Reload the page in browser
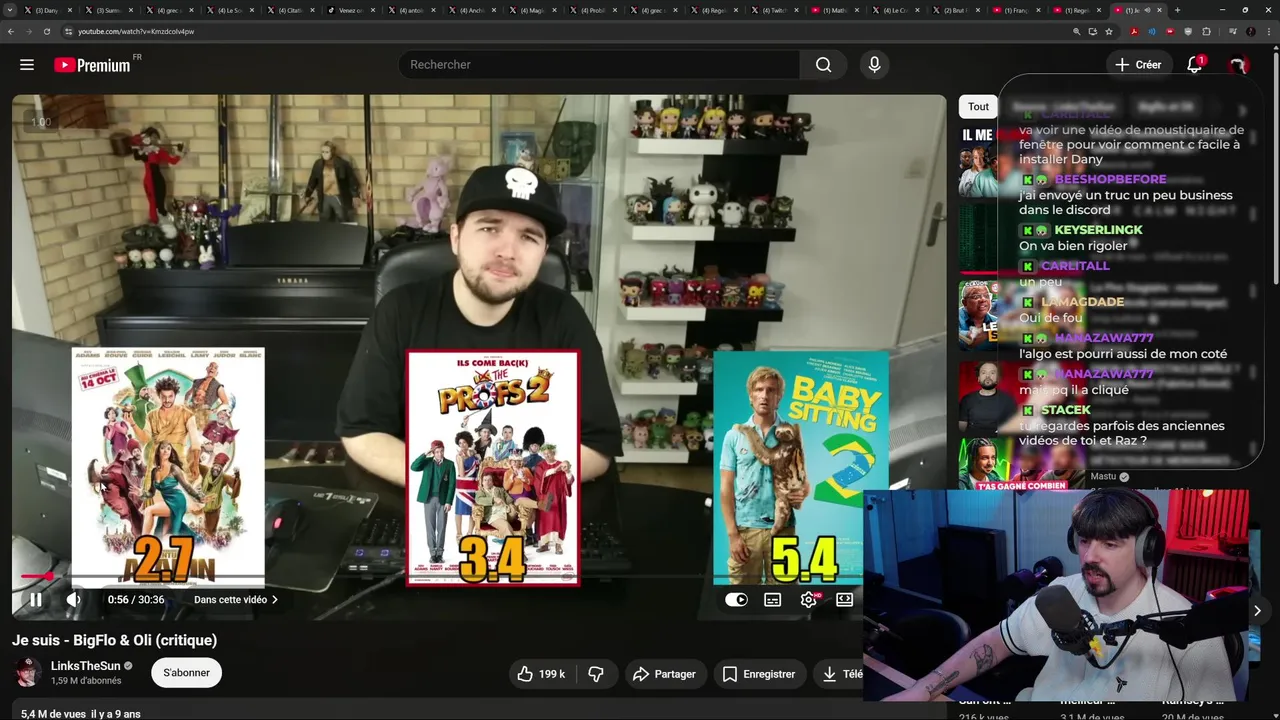This screenshot has height=720, width=1280. (46, 31)
